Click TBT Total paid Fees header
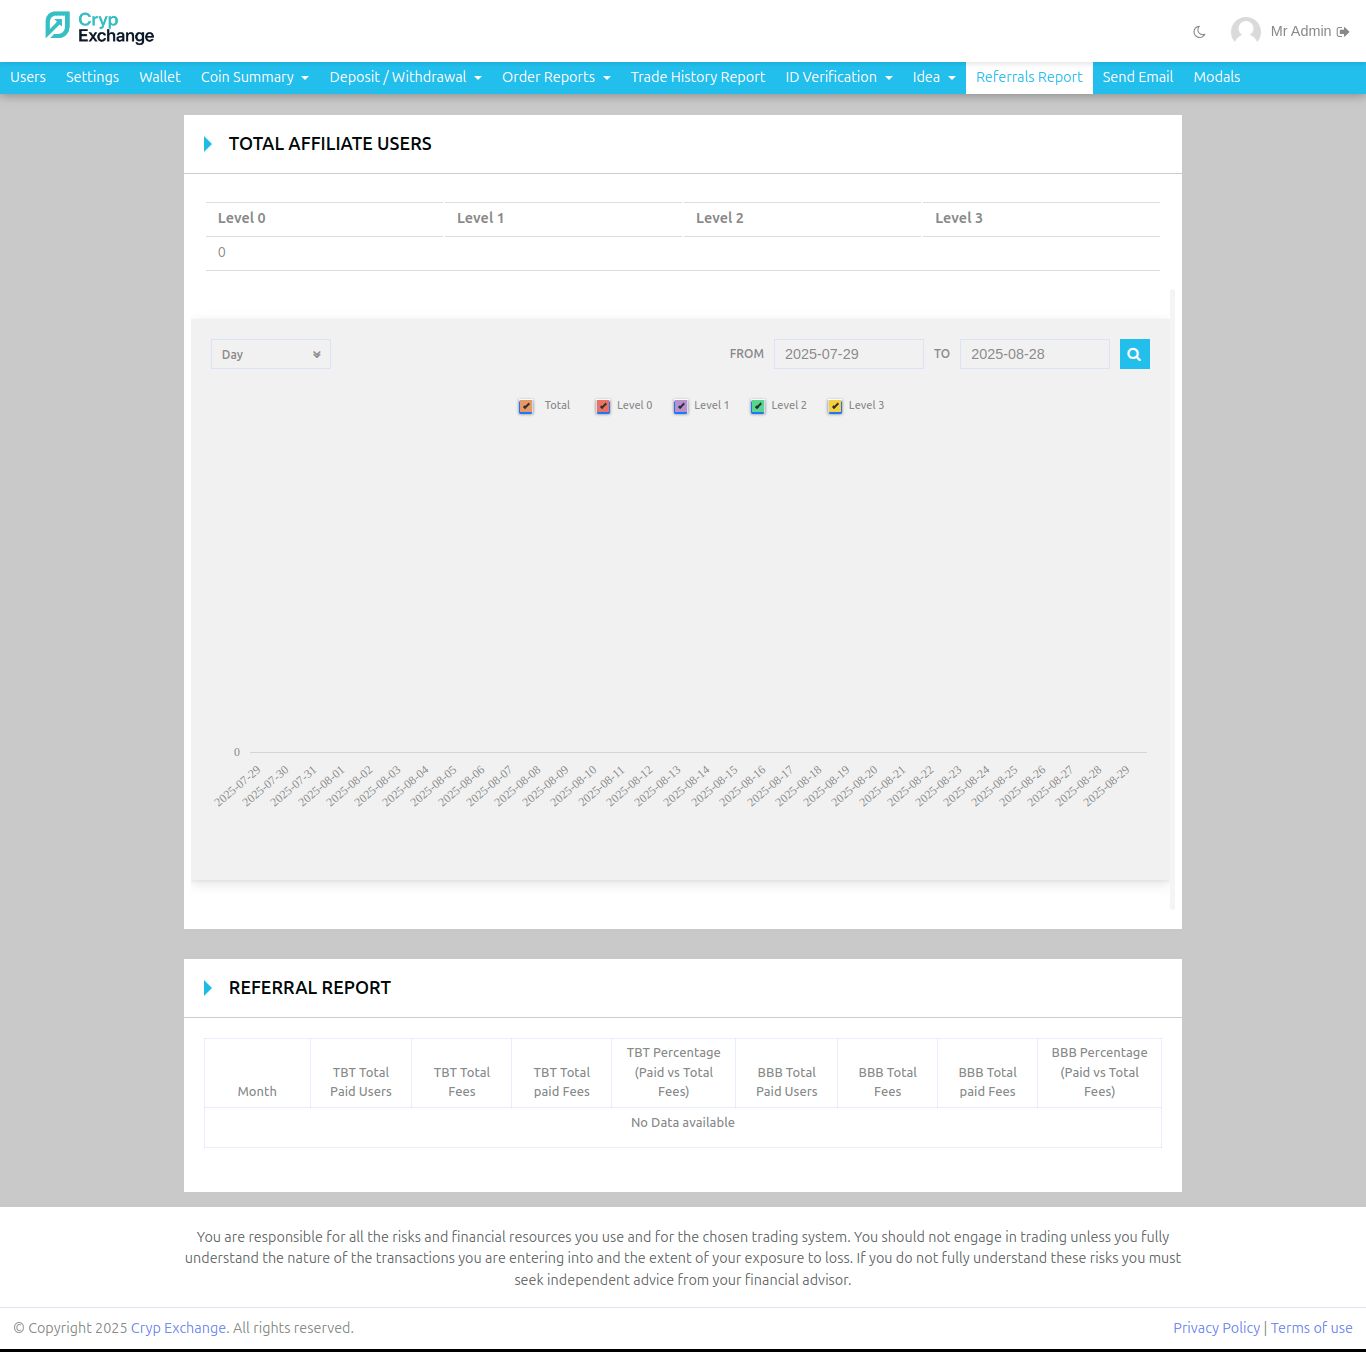1366x1352 pixels. [x=562, y=1073]
